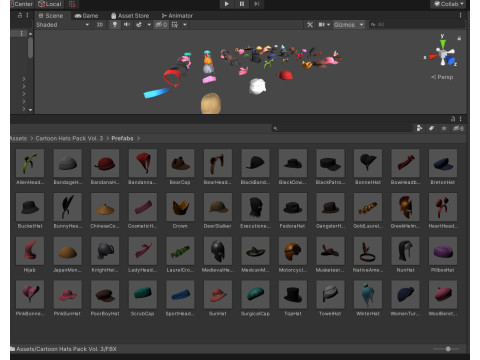
Task: Select the NunHat prefab icon
Action: click(405, 251)
